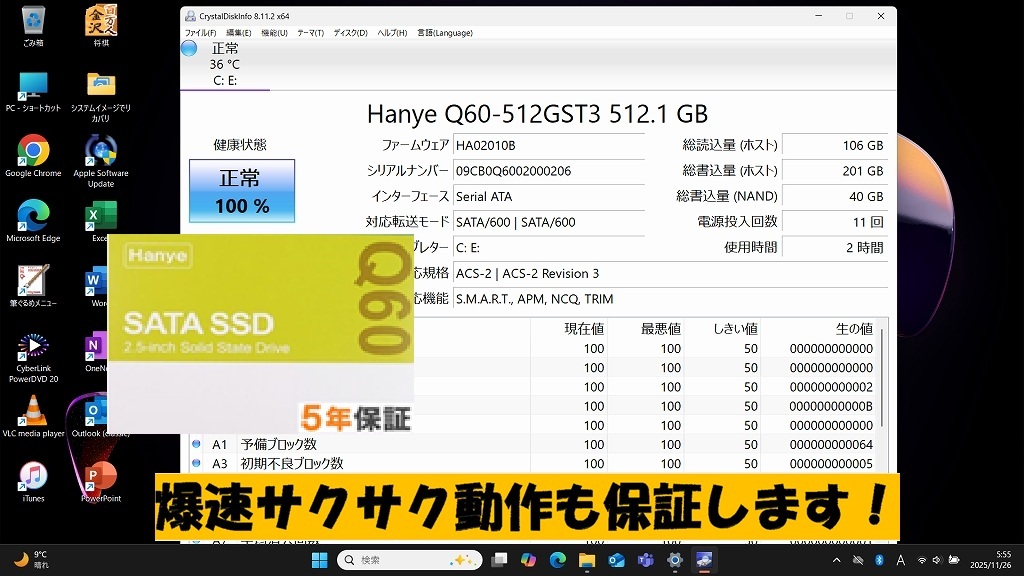Click the 最悪値 column header
The height and width of the screenshot is (576, 1024).
(x=646, y=328)
